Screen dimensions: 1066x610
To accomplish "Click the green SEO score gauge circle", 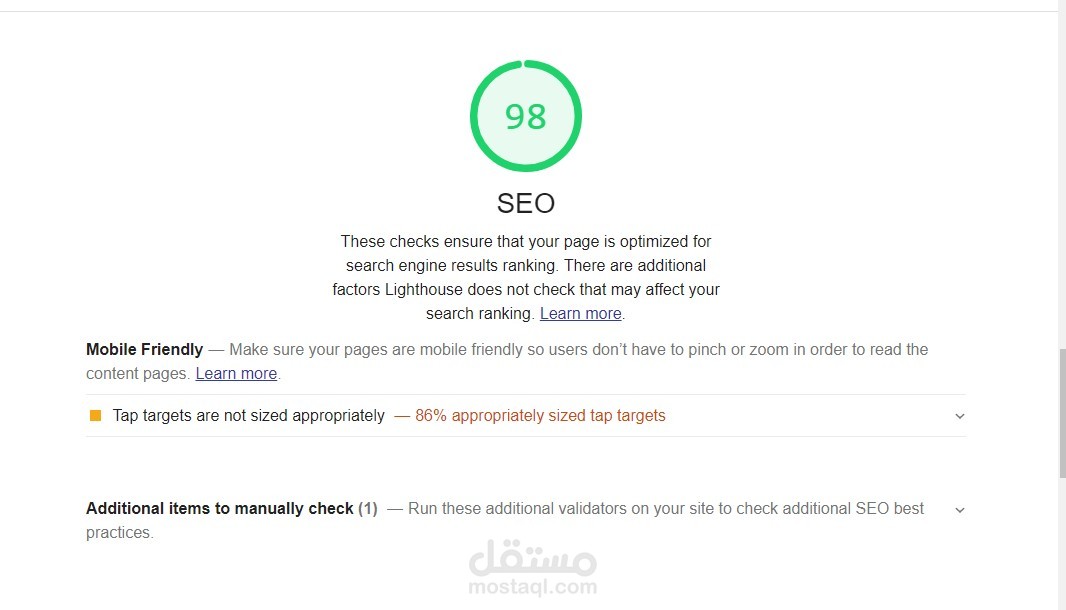I will (x=525, y=116).
